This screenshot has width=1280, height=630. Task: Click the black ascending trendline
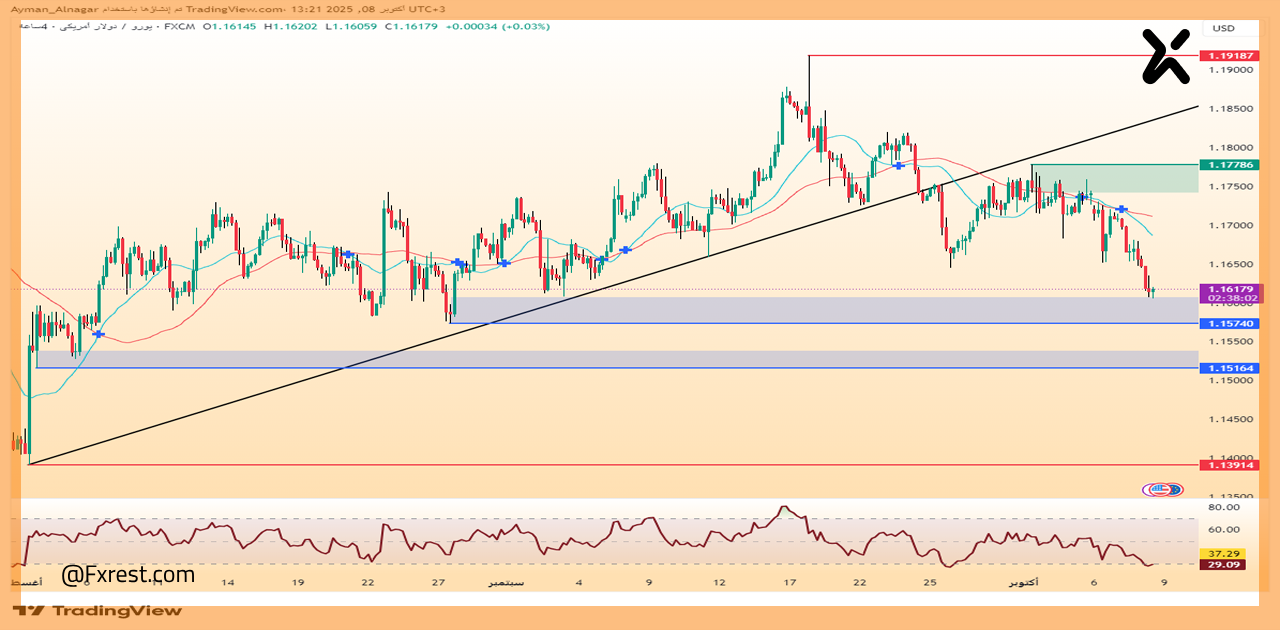click(600, 285)
